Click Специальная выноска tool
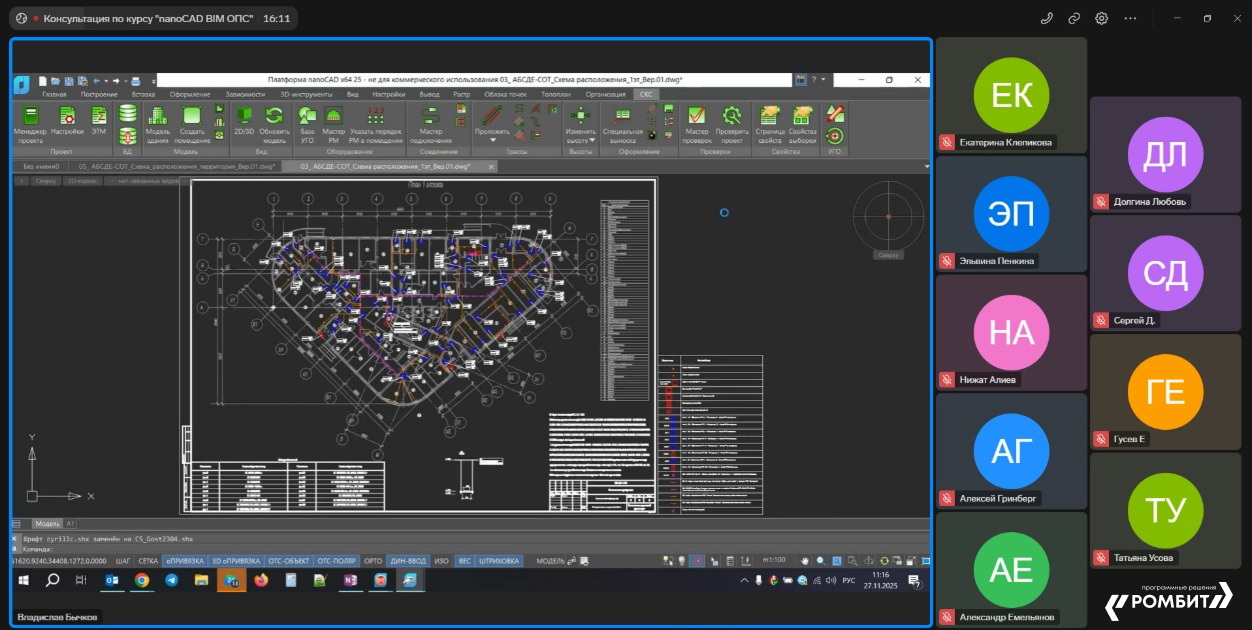 [x=622, y=124]
